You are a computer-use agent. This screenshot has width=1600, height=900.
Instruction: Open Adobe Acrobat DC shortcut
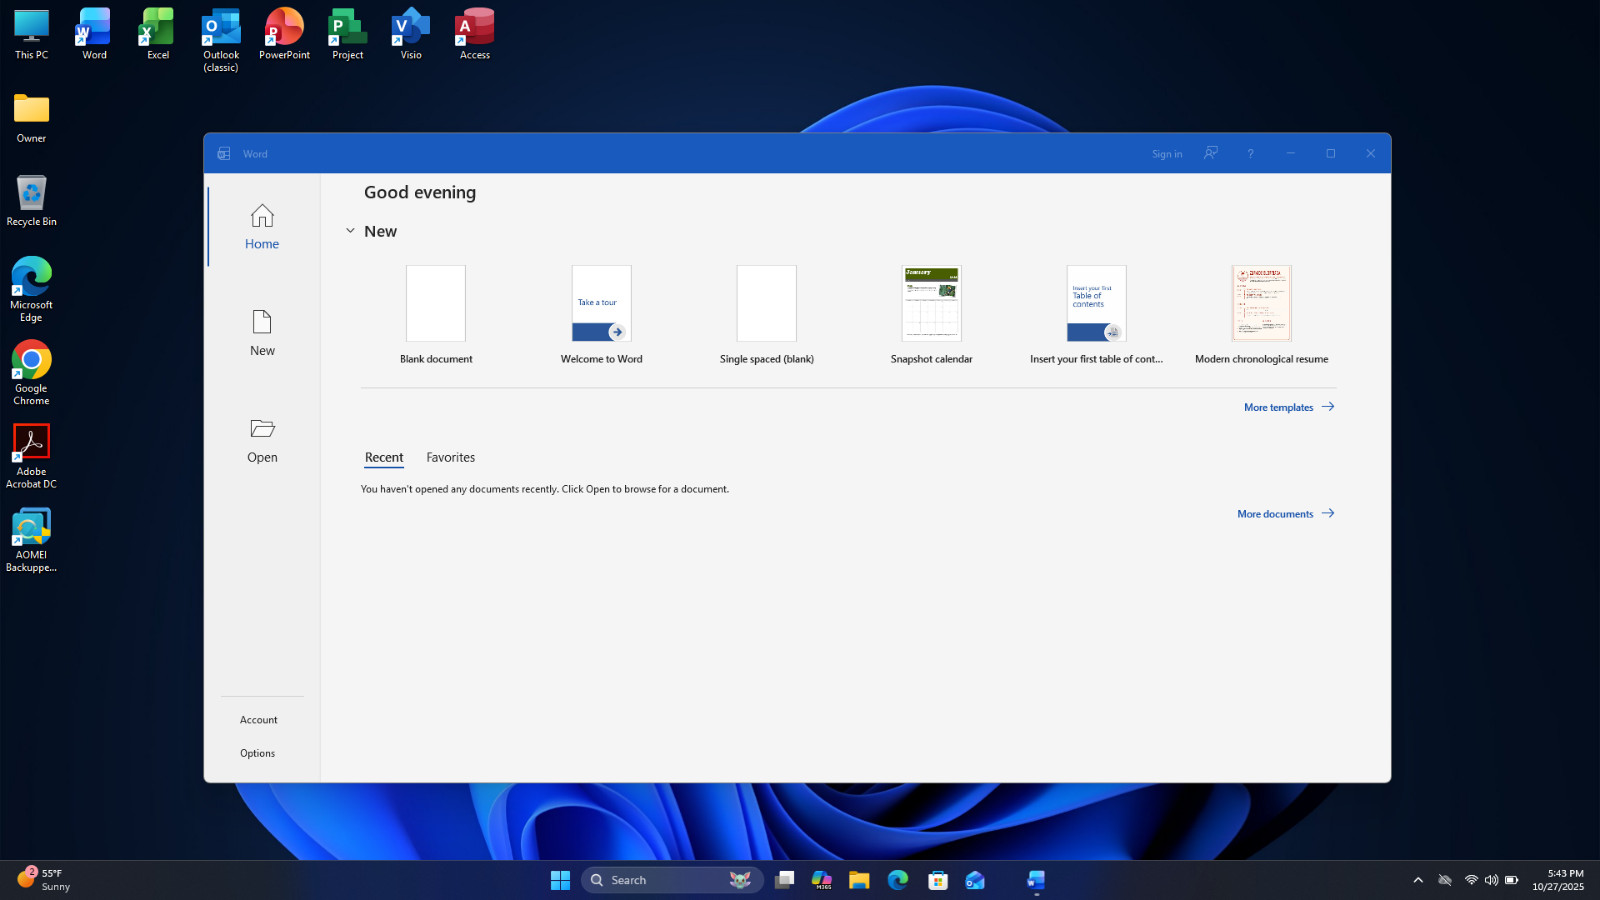[x=31, y=456]
